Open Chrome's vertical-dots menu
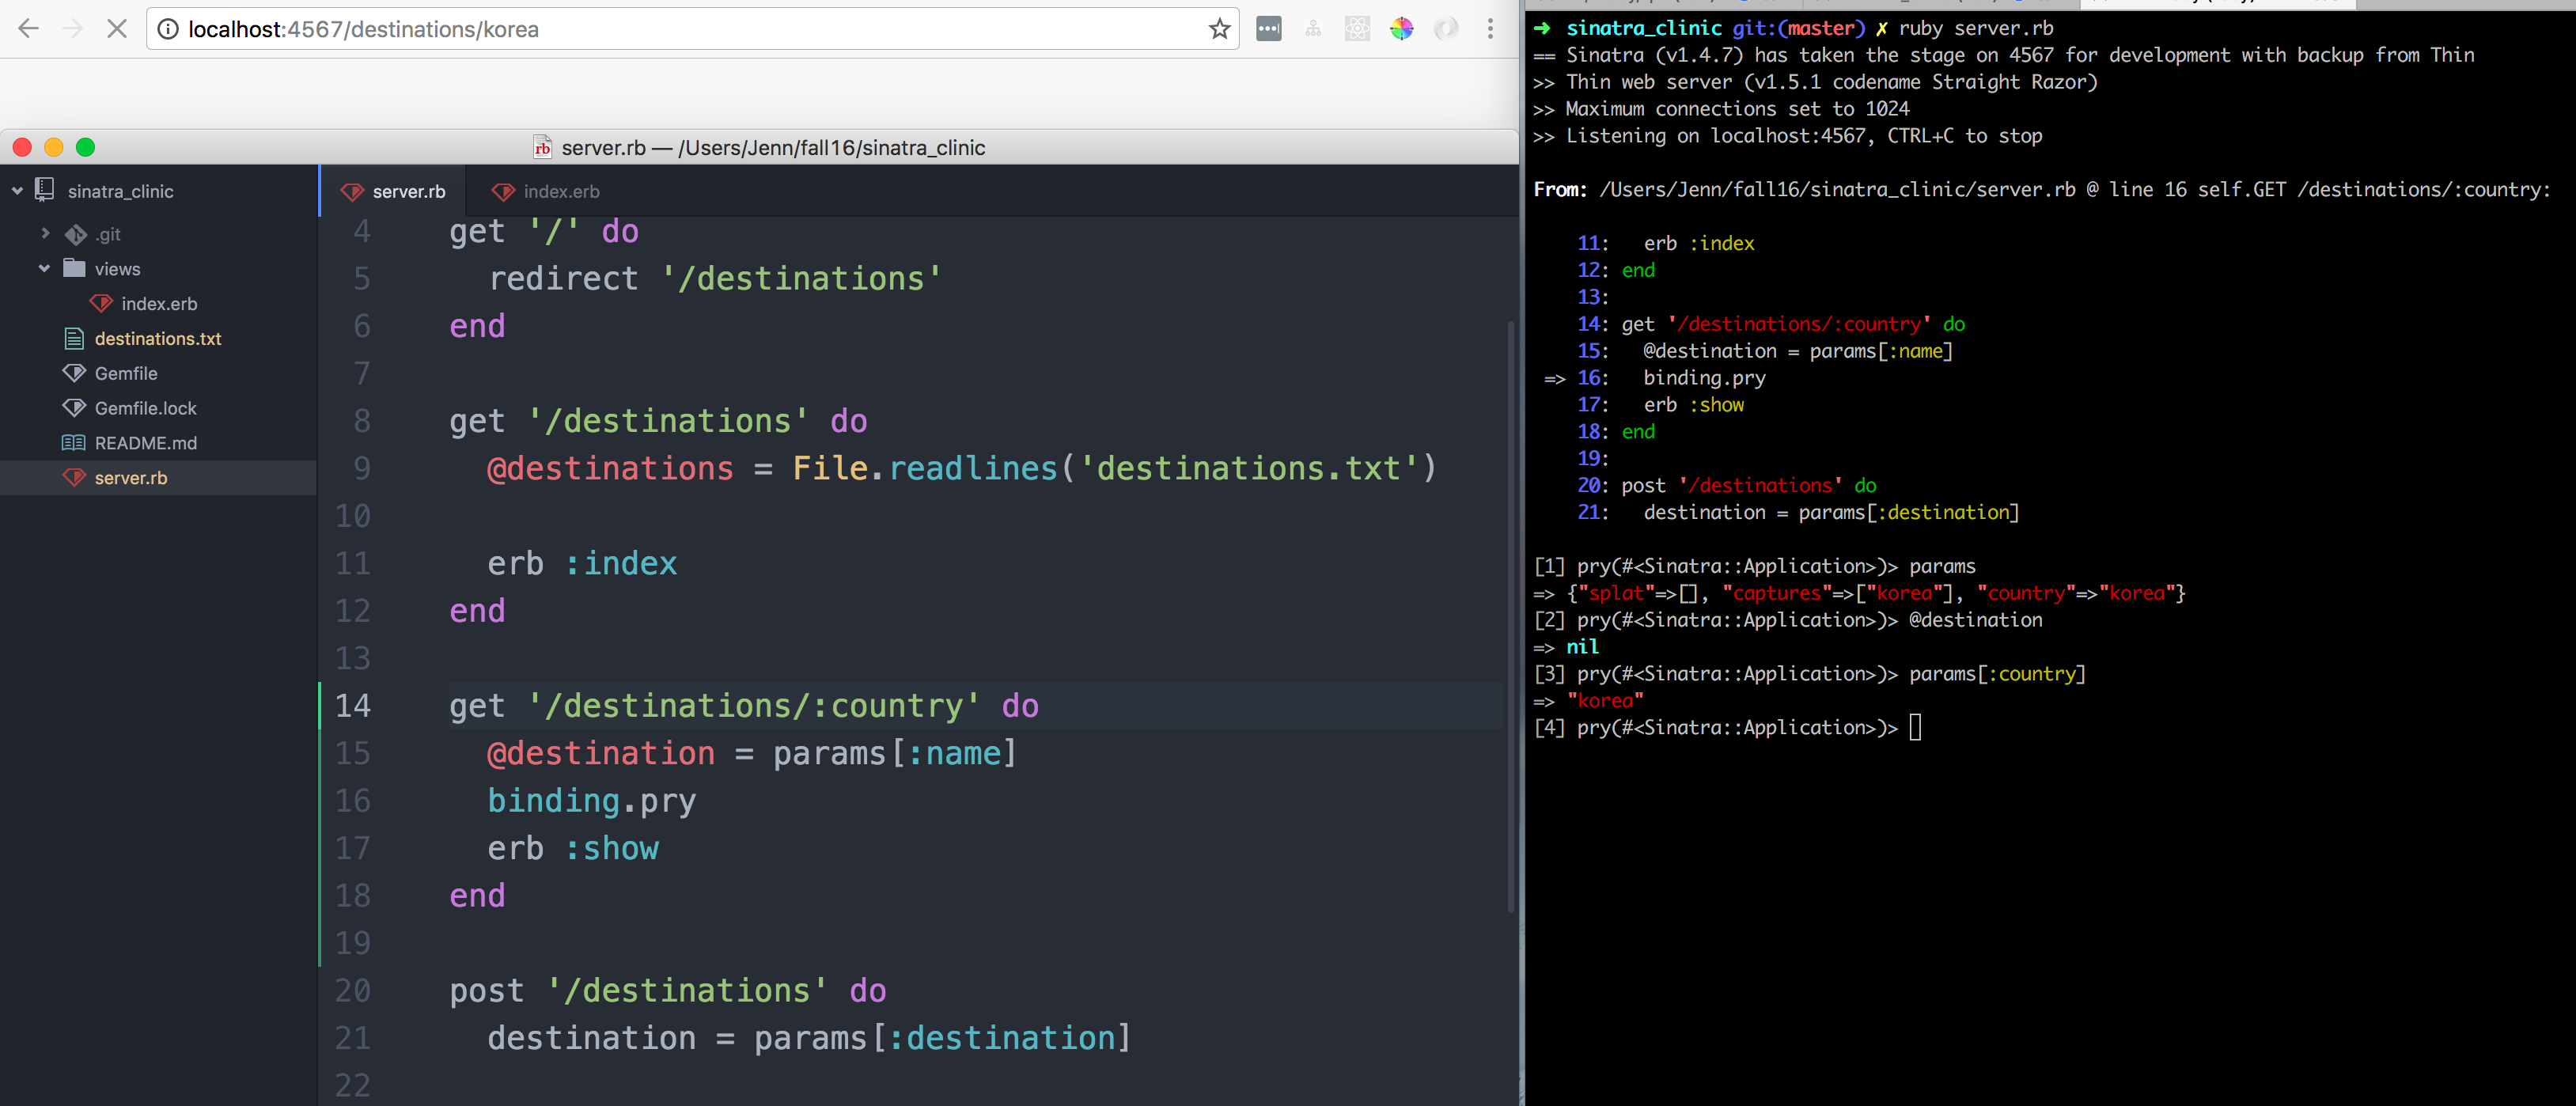 (1490, 29)
